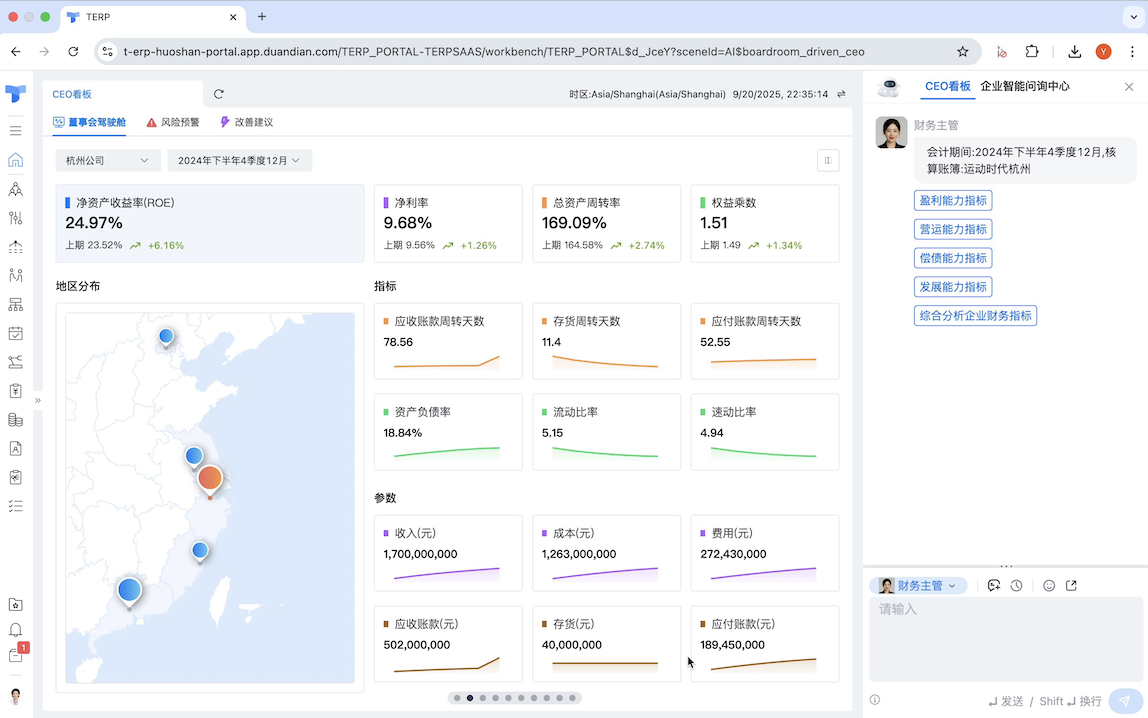1148x718 pixels.
Task: Open the 杭州公司 company selector
Action: pyautogui.click(x=107, y=159)
